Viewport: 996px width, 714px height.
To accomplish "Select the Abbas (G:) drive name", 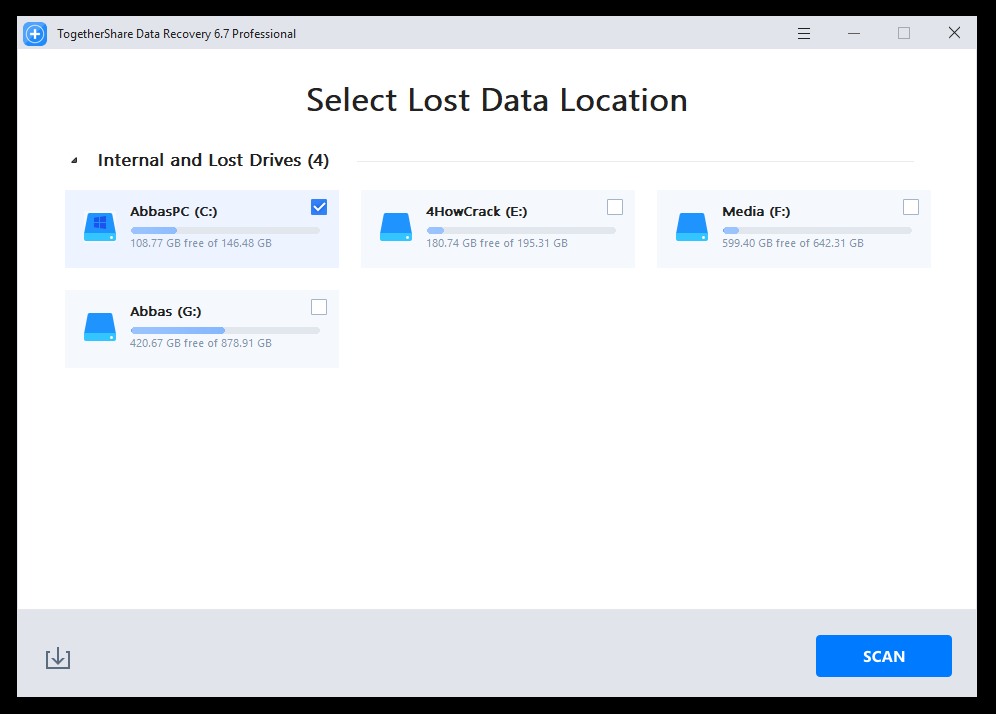I will pos(166,311).
